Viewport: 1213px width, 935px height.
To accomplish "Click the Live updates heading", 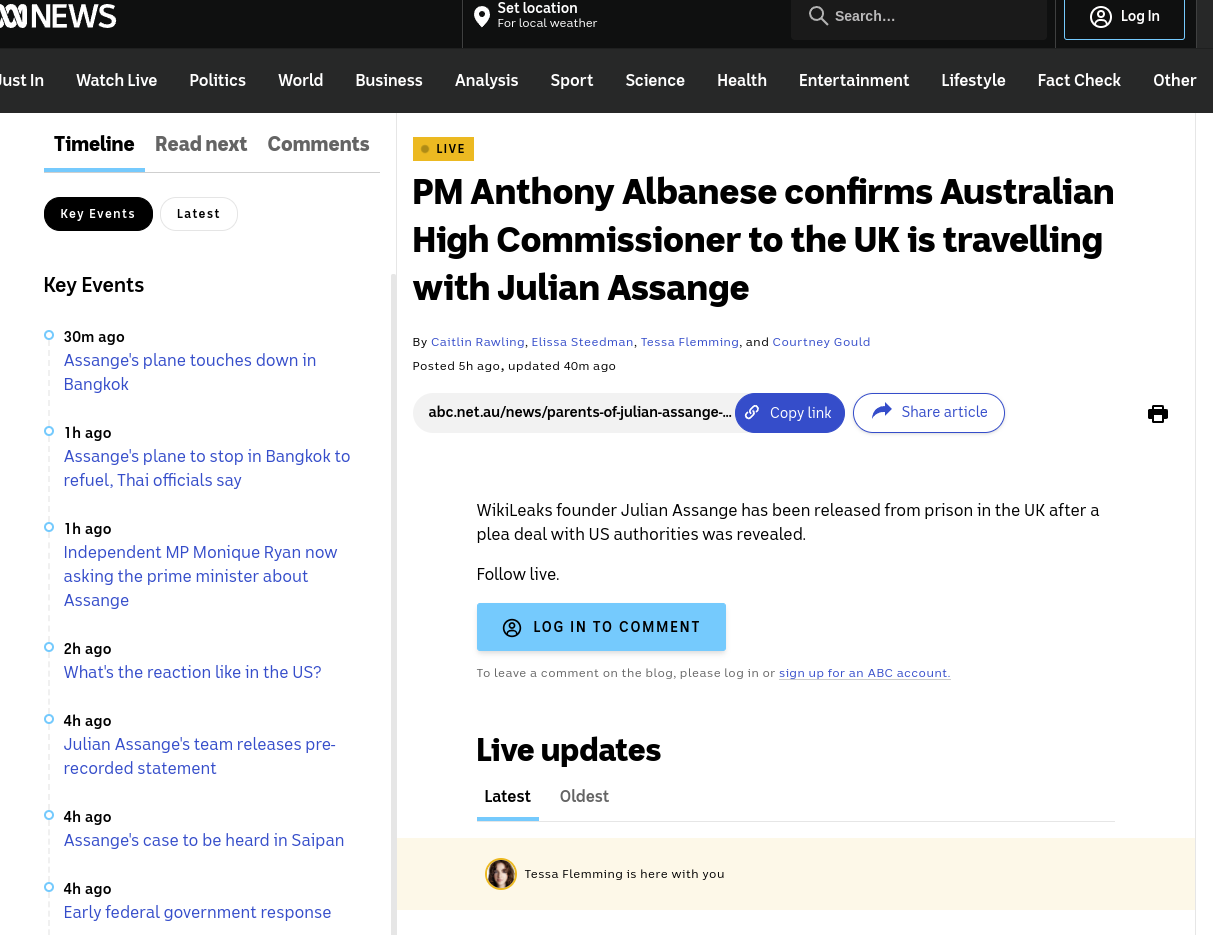I will coord(568,750).
